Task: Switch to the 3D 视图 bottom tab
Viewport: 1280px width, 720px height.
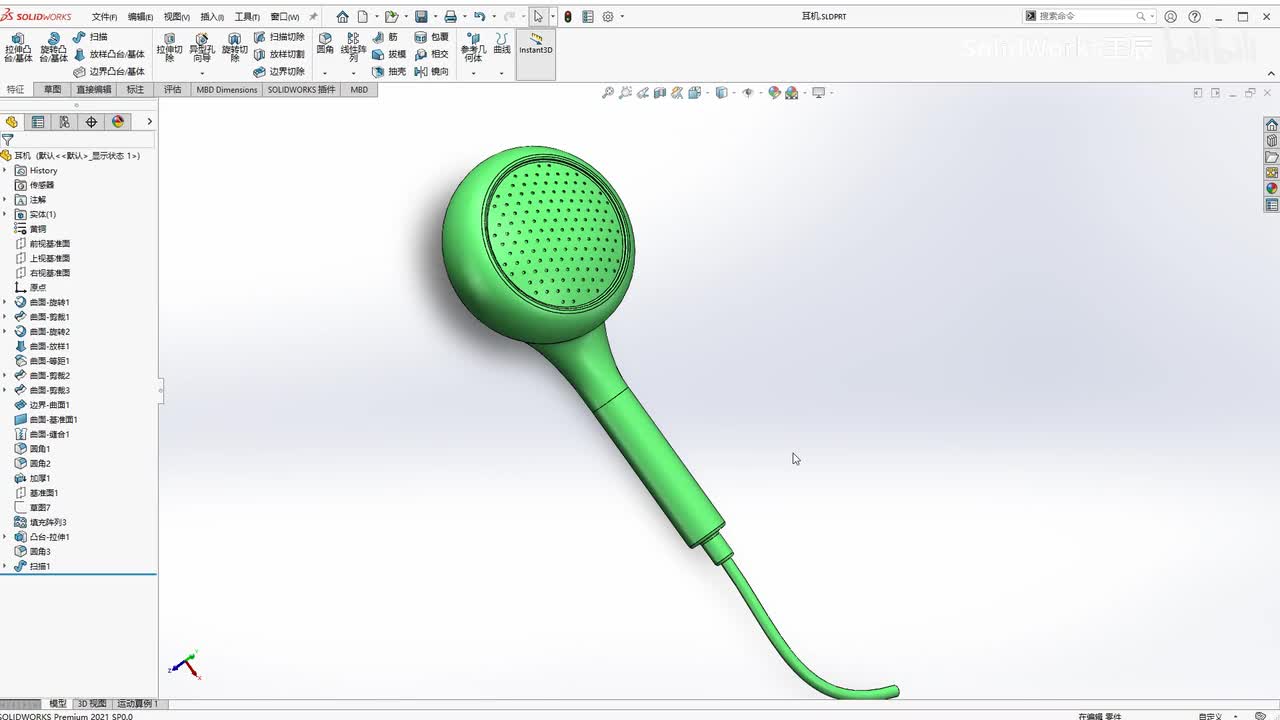Action: click(x=92, y=704)
